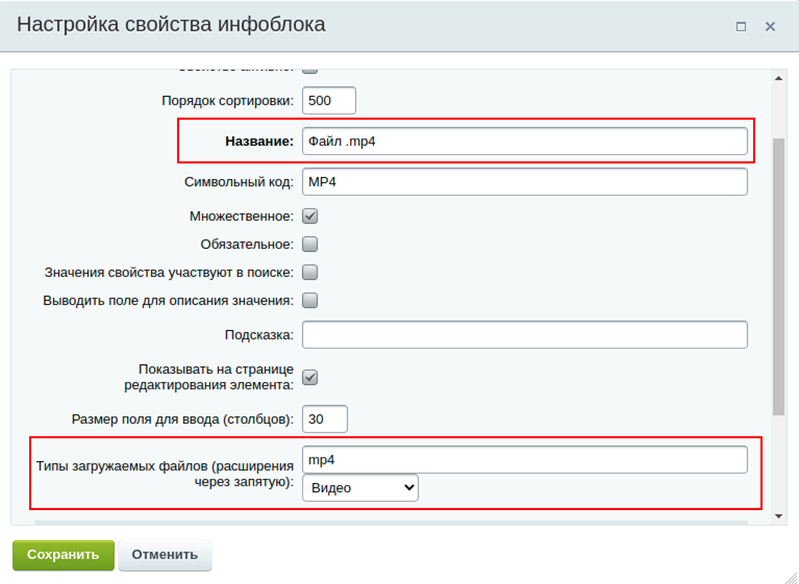The width and height of the screenshot is (799, 584).
Task: Enable Выводить поле для описания значения
Action: coord(310,299)
